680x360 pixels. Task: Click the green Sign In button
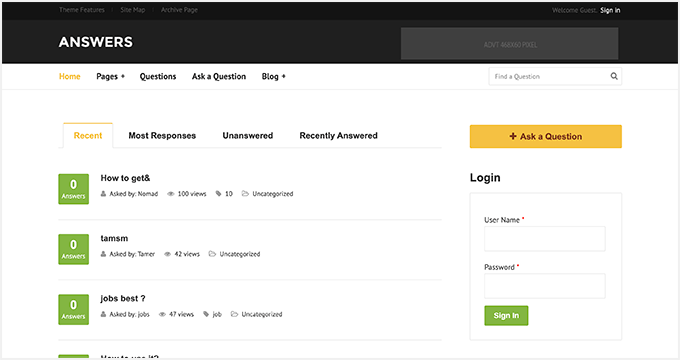coord(506,315)
